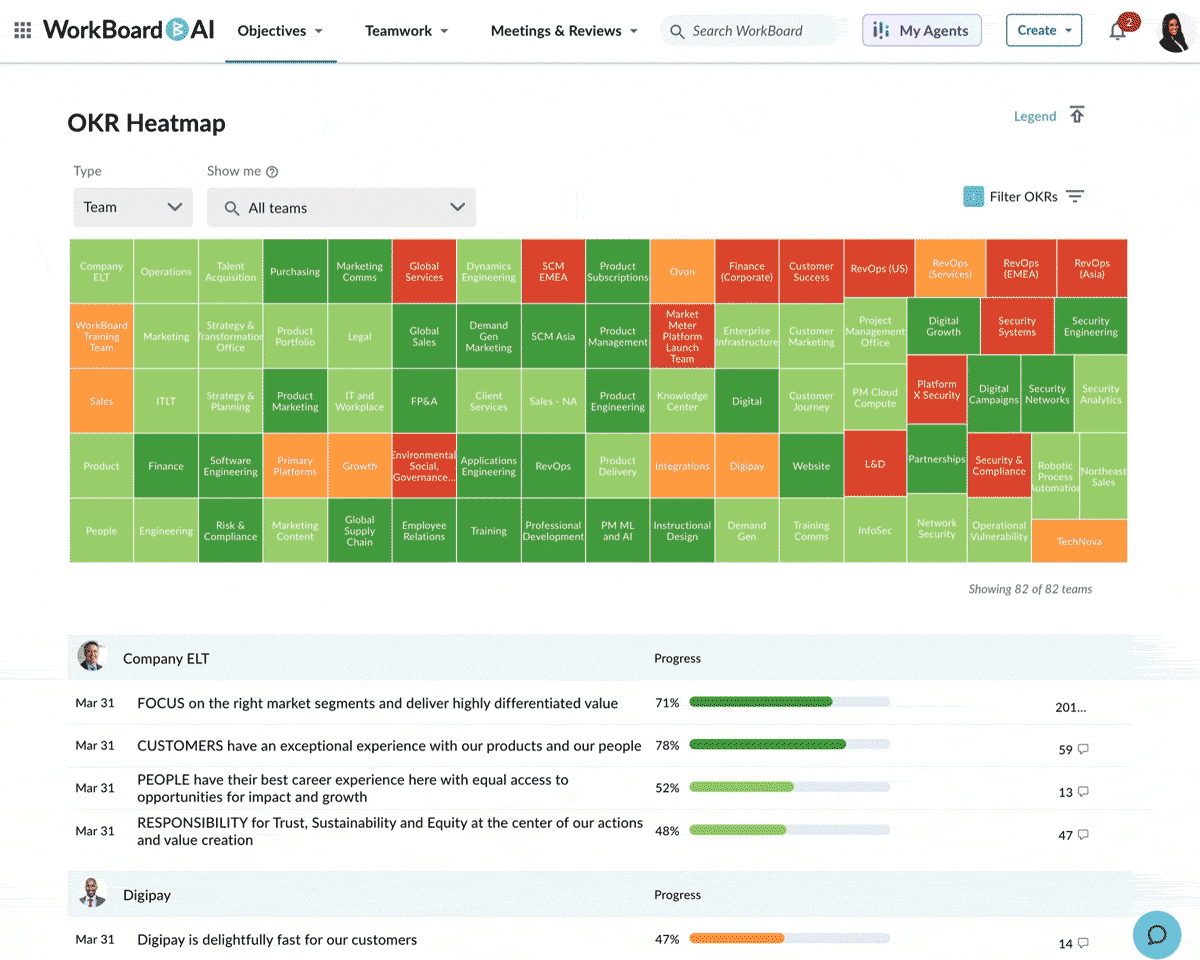Select the PM ML and AI tile
Screen dimensions: 1200x960
pyautogui.click(x=617, y=531)
